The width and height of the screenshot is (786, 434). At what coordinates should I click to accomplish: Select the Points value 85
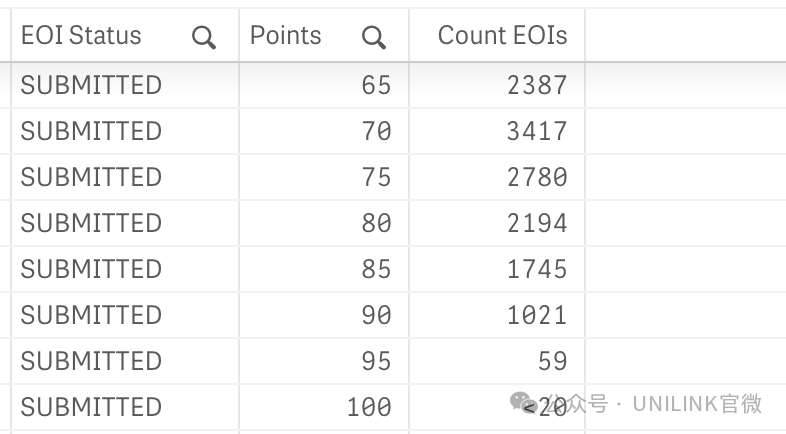(x=376, y=269)
